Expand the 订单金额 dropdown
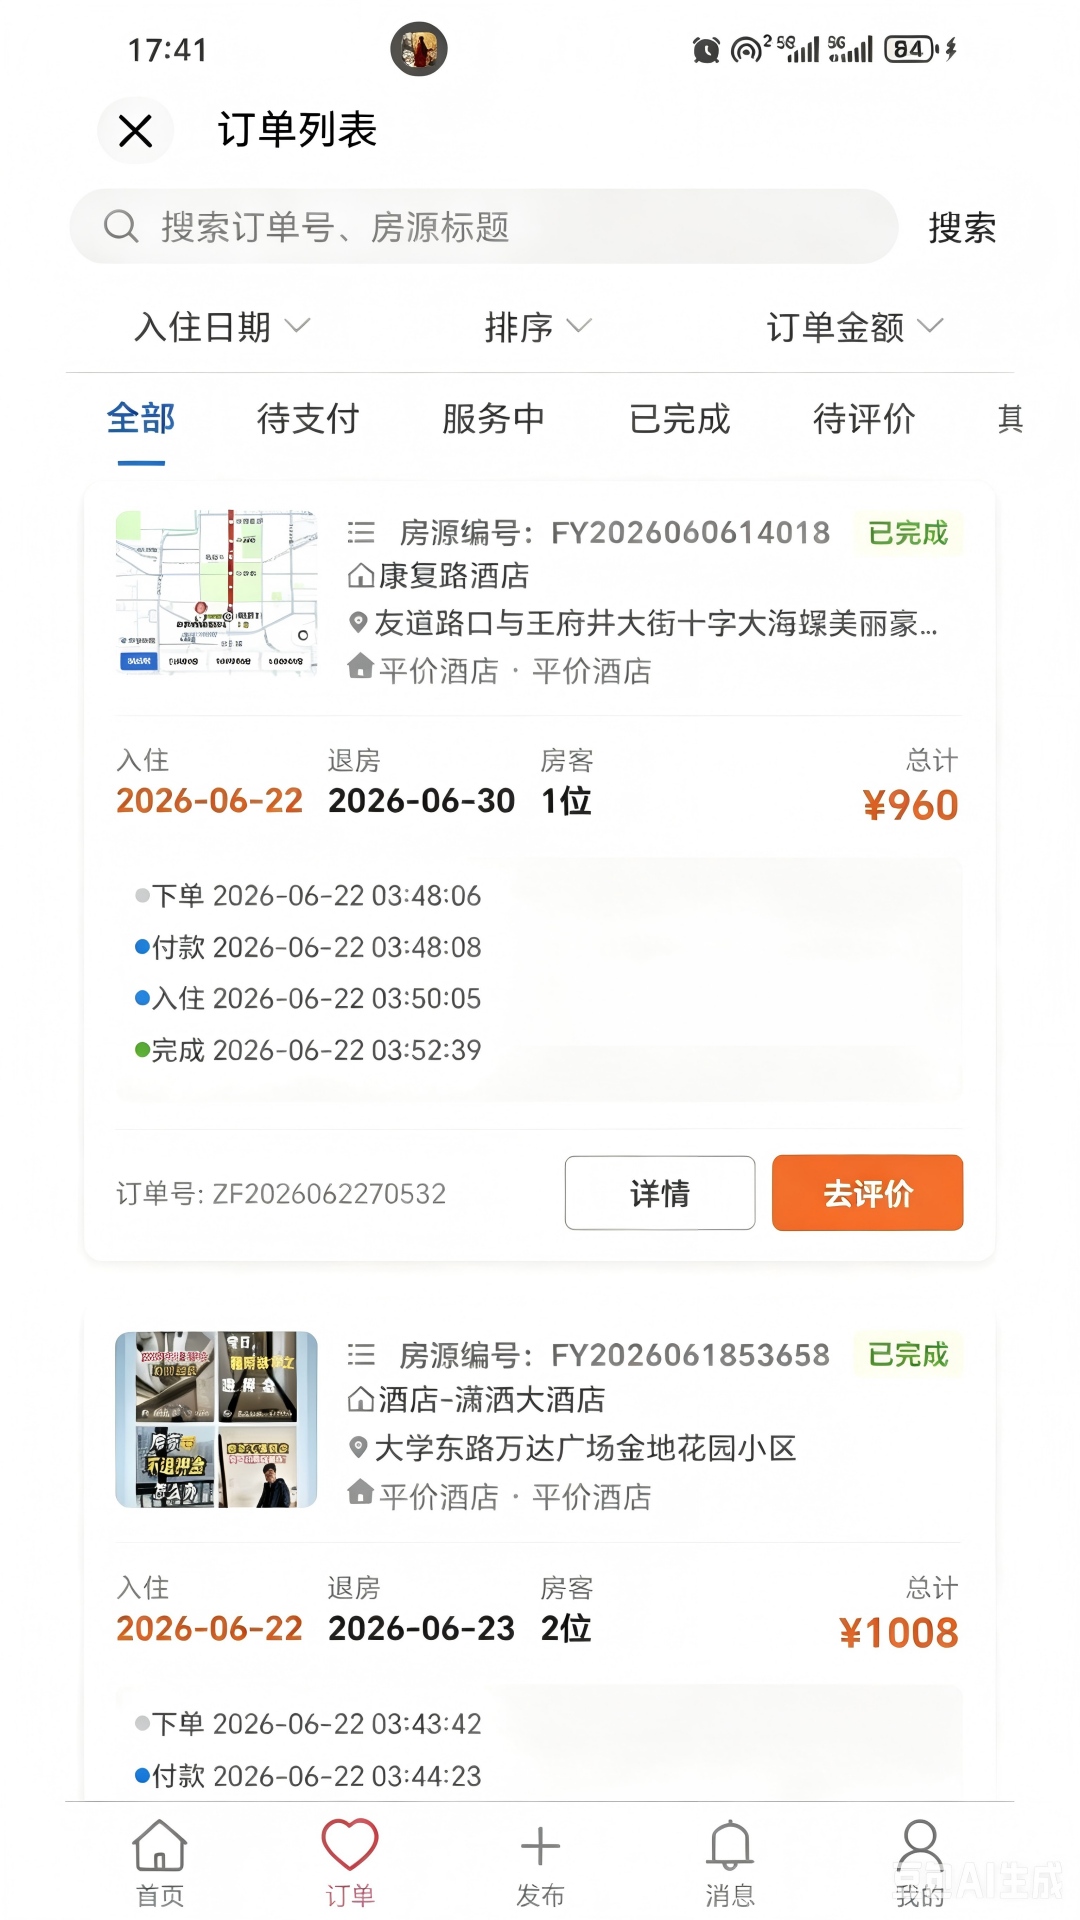This screenshot has width=1080, height=1920. [x=855, y=327]
